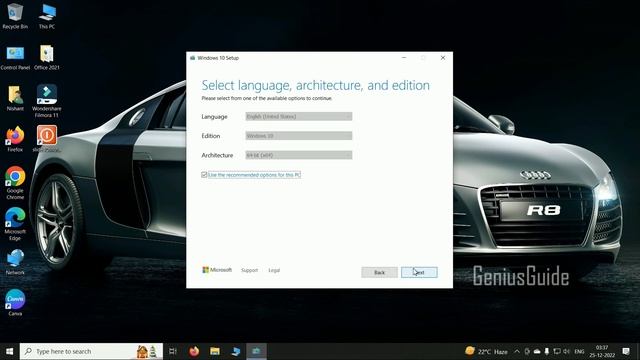This screenshot has height=360, width=640.
Task: Open the weather widget showing 22°C Haze
Action: (486, 351)
